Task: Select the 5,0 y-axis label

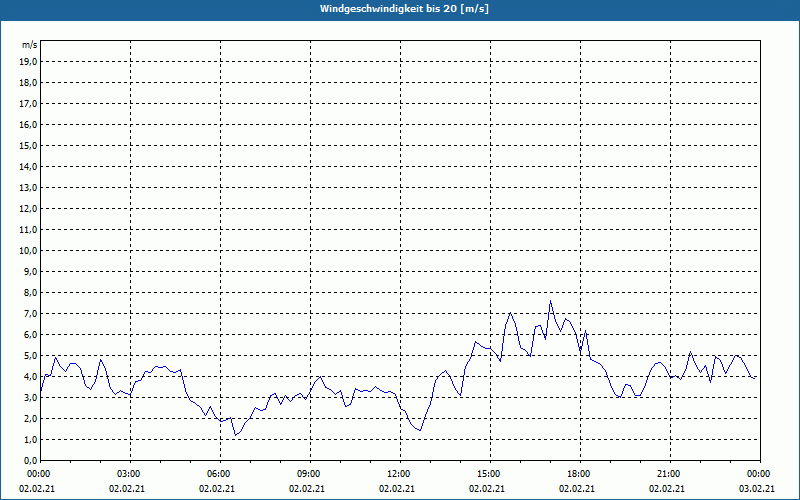Action: 30,356
